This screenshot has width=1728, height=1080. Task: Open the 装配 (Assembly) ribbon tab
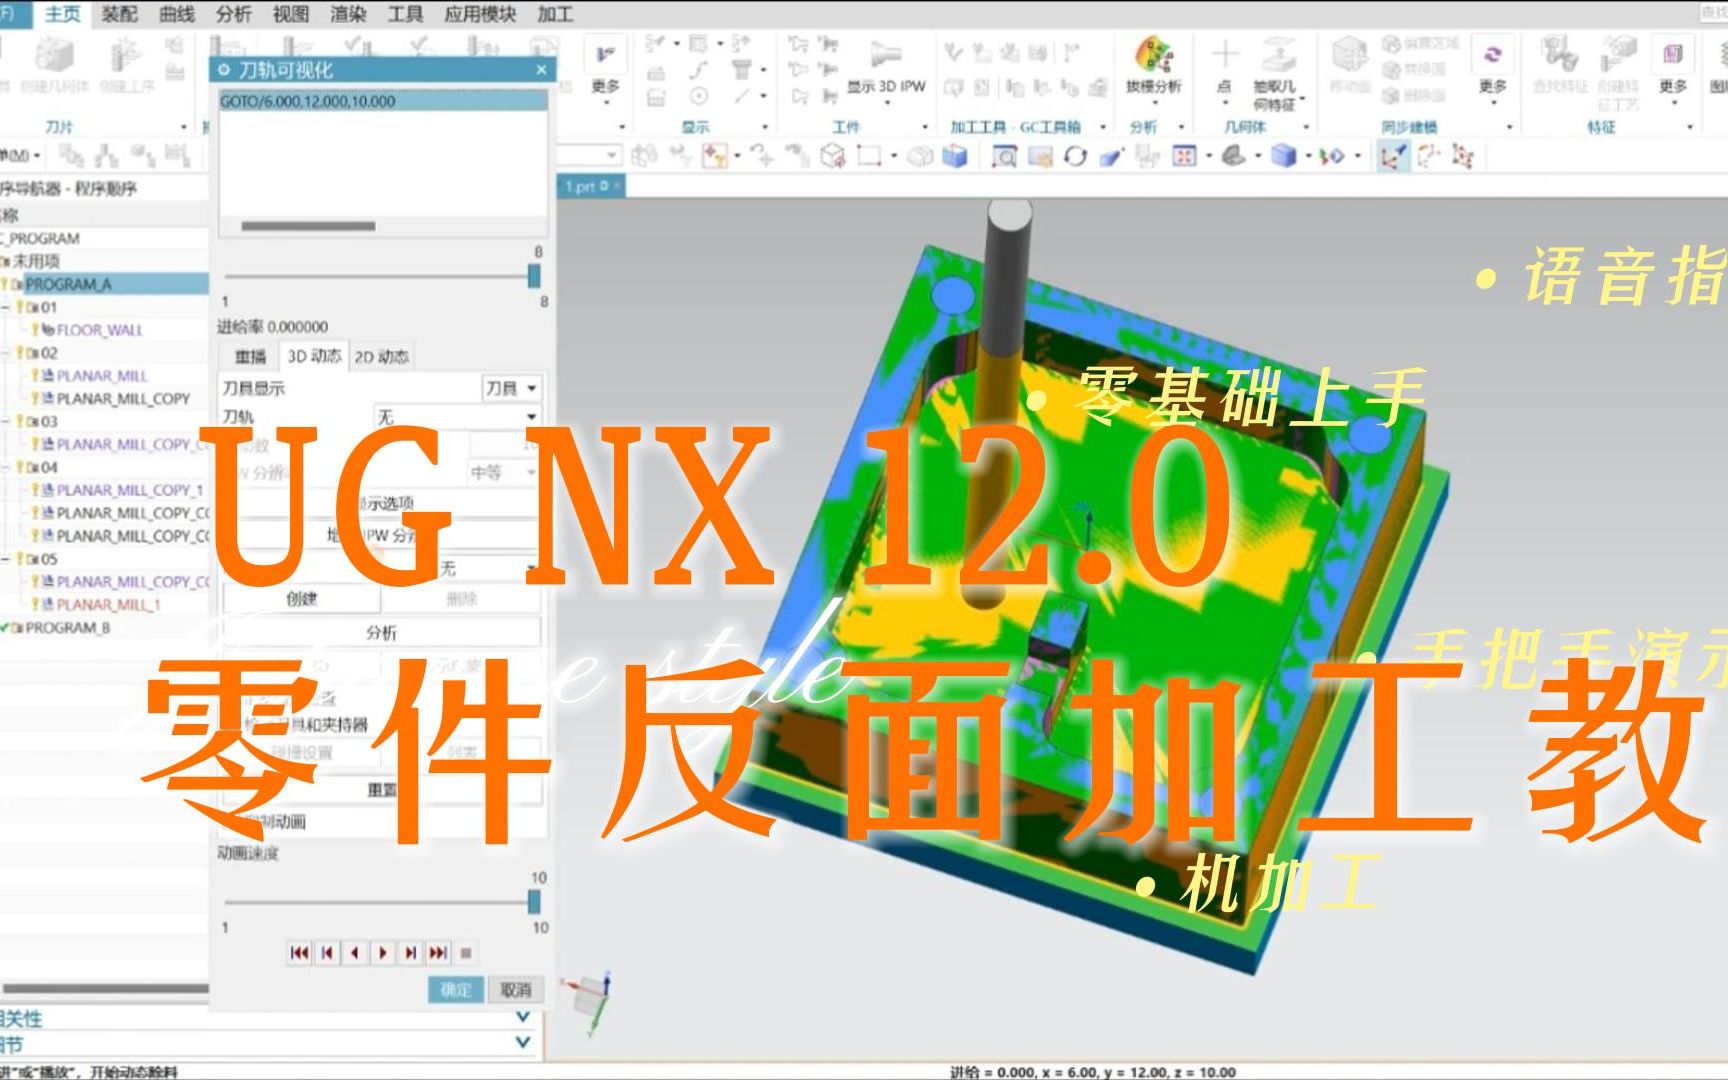coord(119,14)
